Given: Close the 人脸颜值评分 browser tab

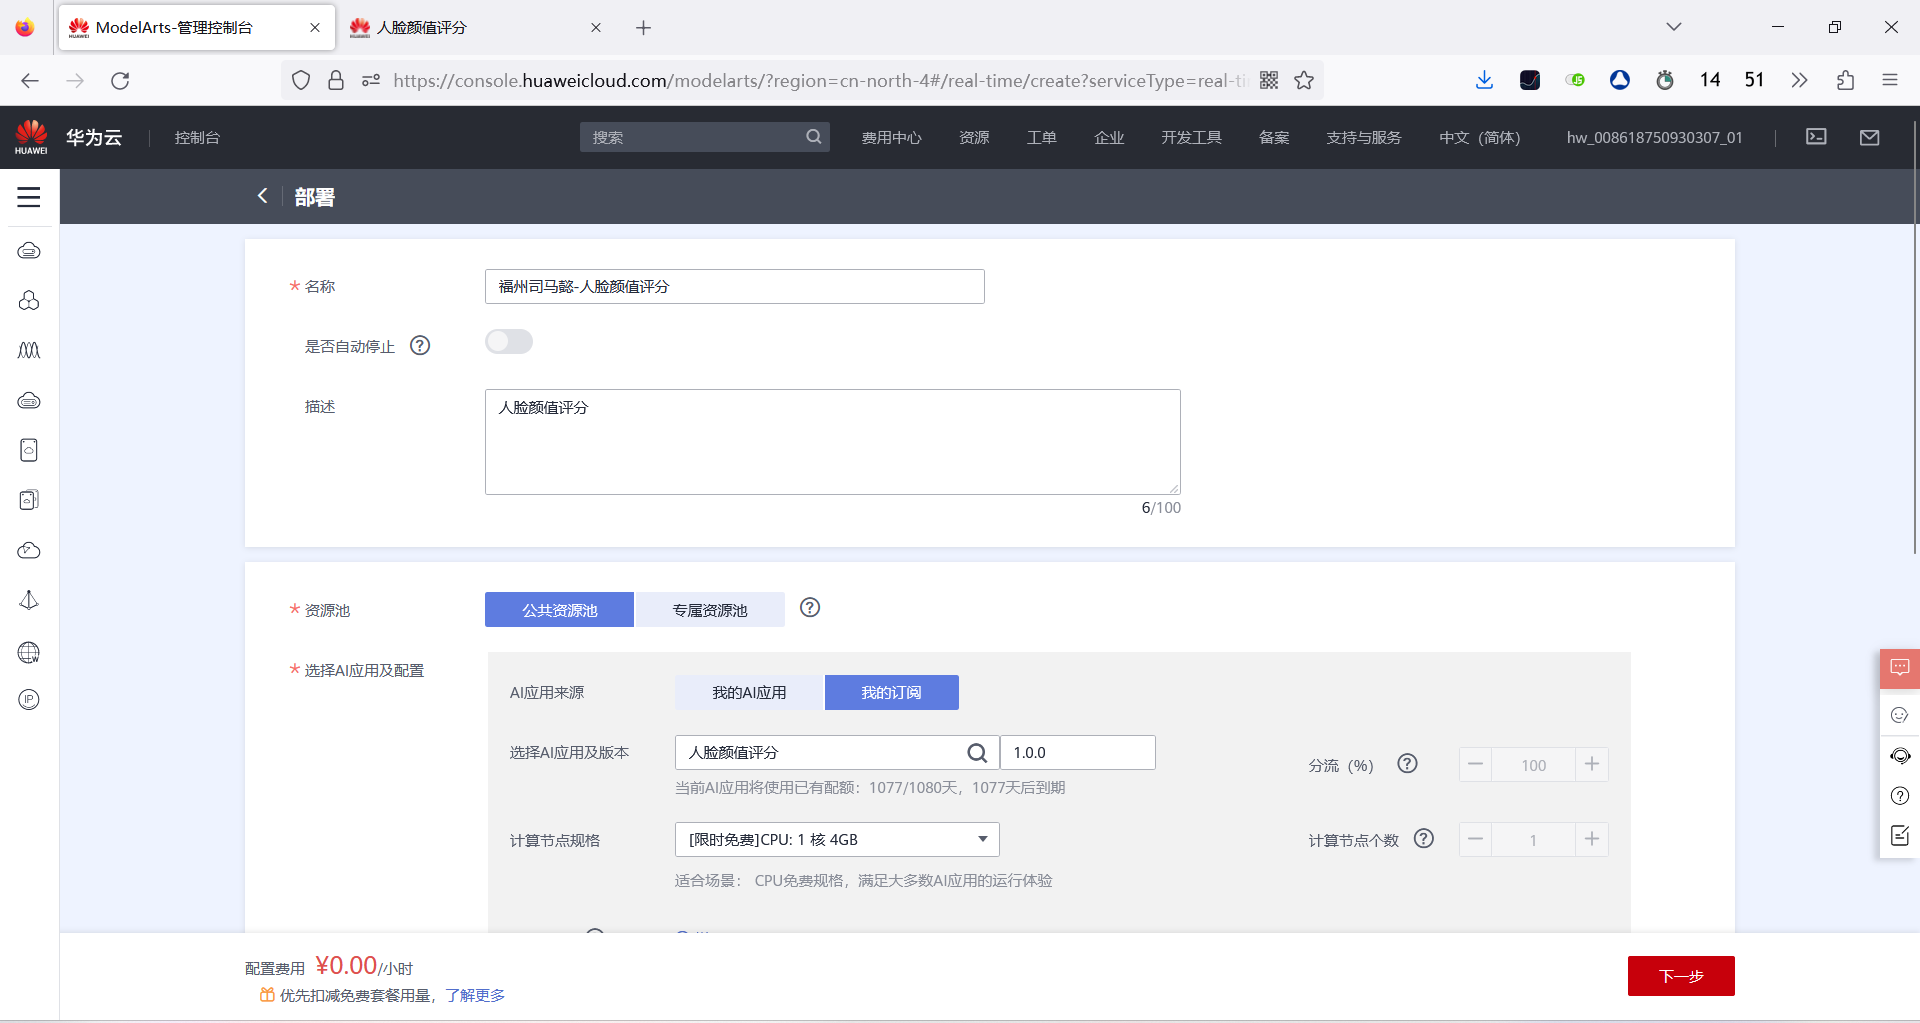Looking at the screenshot, I should coord(596,27).
